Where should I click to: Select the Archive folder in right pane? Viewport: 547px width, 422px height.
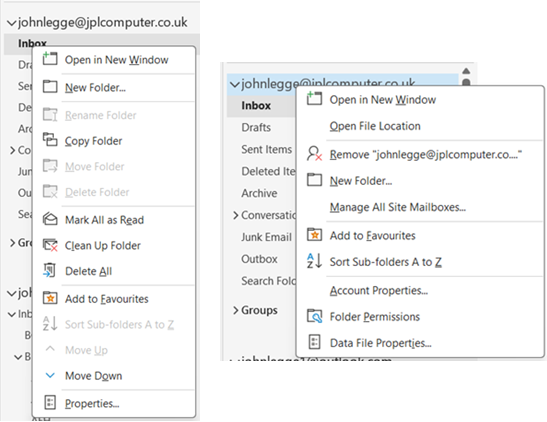tap(259, 193)
